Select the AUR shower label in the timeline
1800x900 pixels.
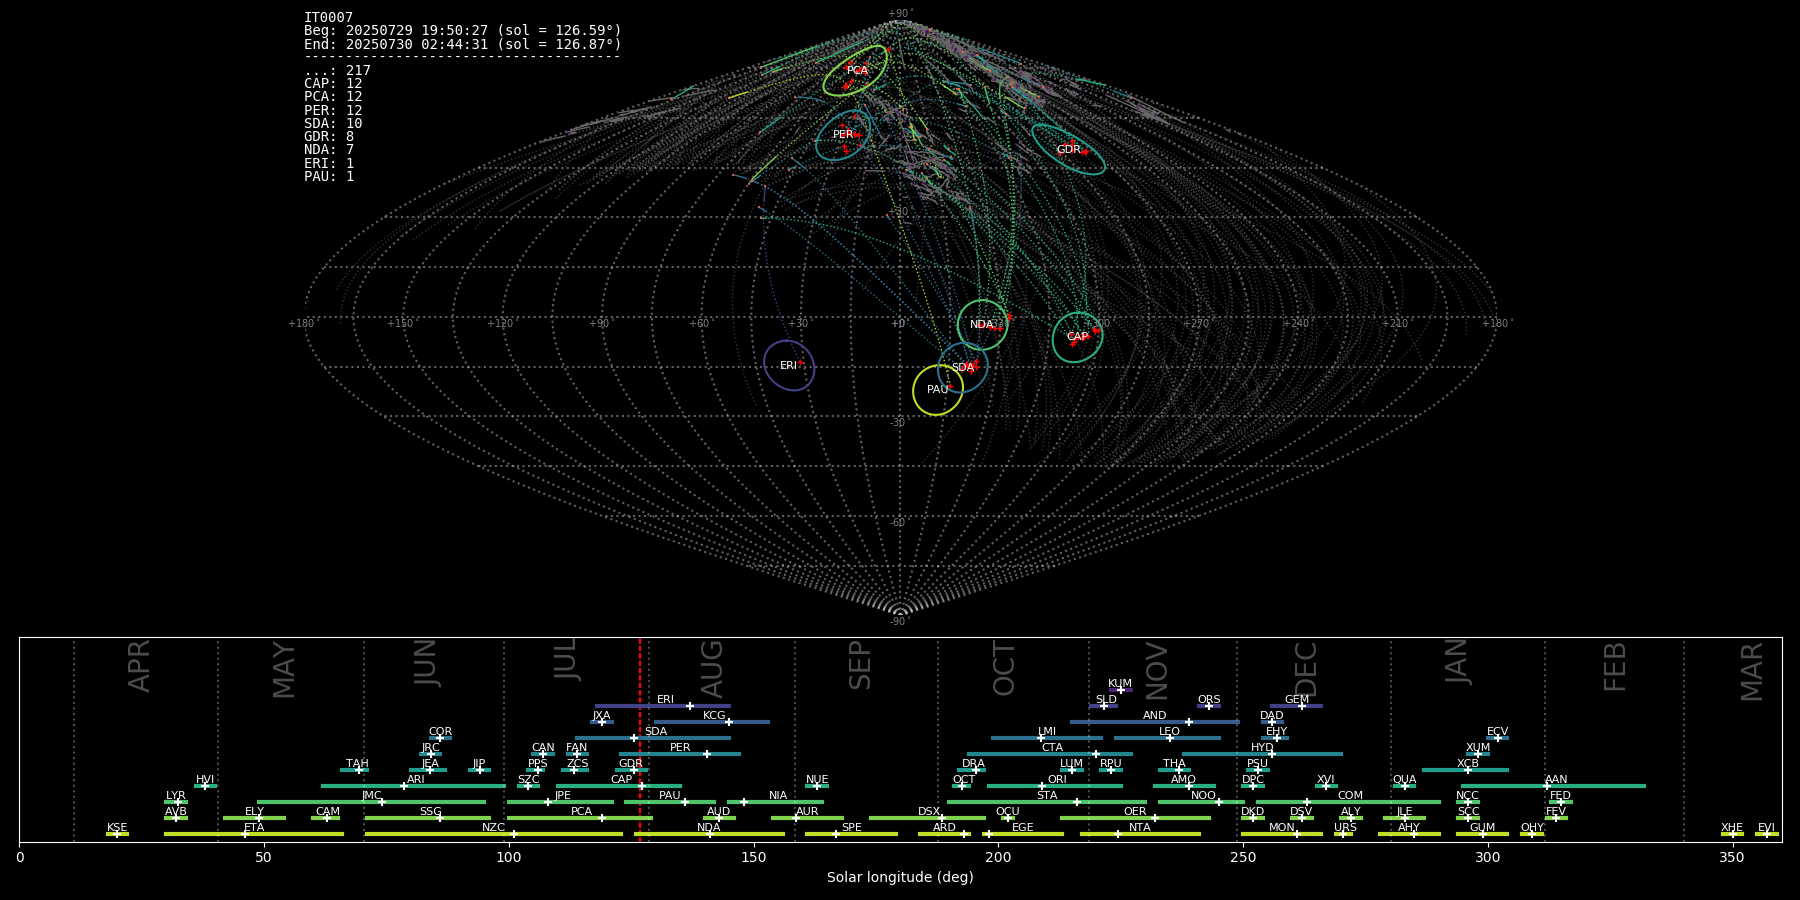point(807,812)
